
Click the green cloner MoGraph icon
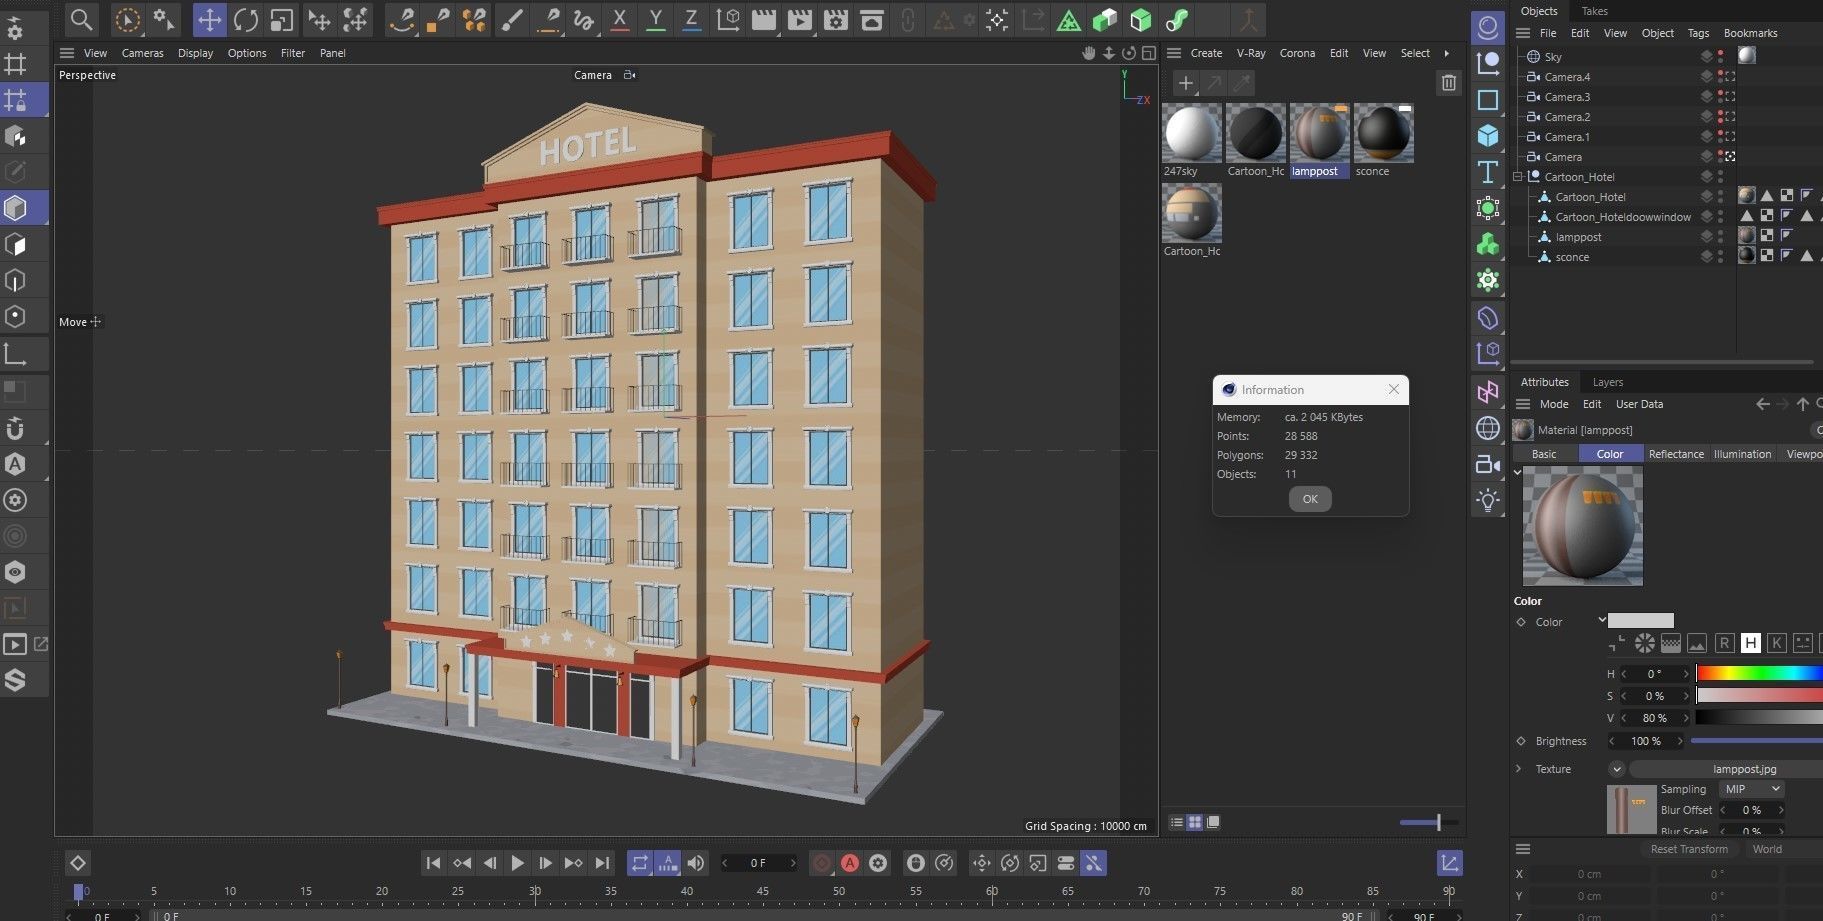1488,244
